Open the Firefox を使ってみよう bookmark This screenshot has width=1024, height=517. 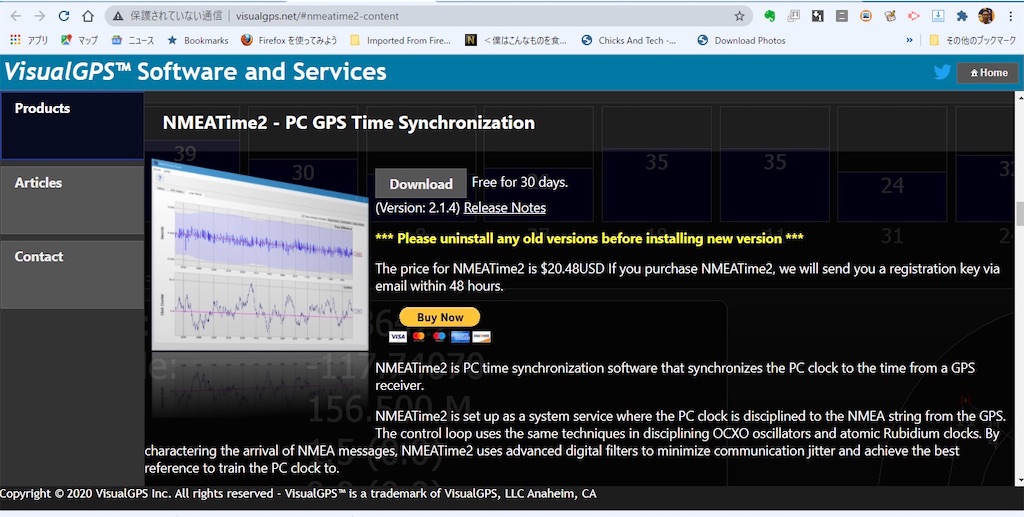pyautogui.click(x=289, y=40)
